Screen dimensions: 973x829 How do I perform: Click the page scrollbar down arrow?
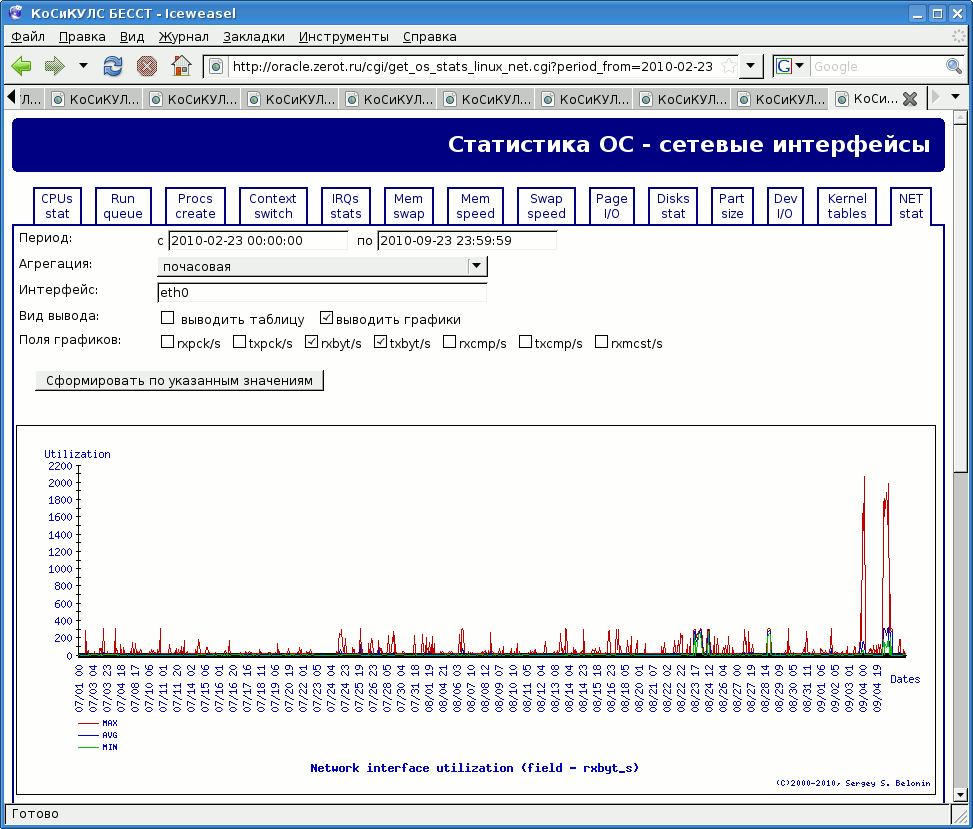click(x=960, y=794)
